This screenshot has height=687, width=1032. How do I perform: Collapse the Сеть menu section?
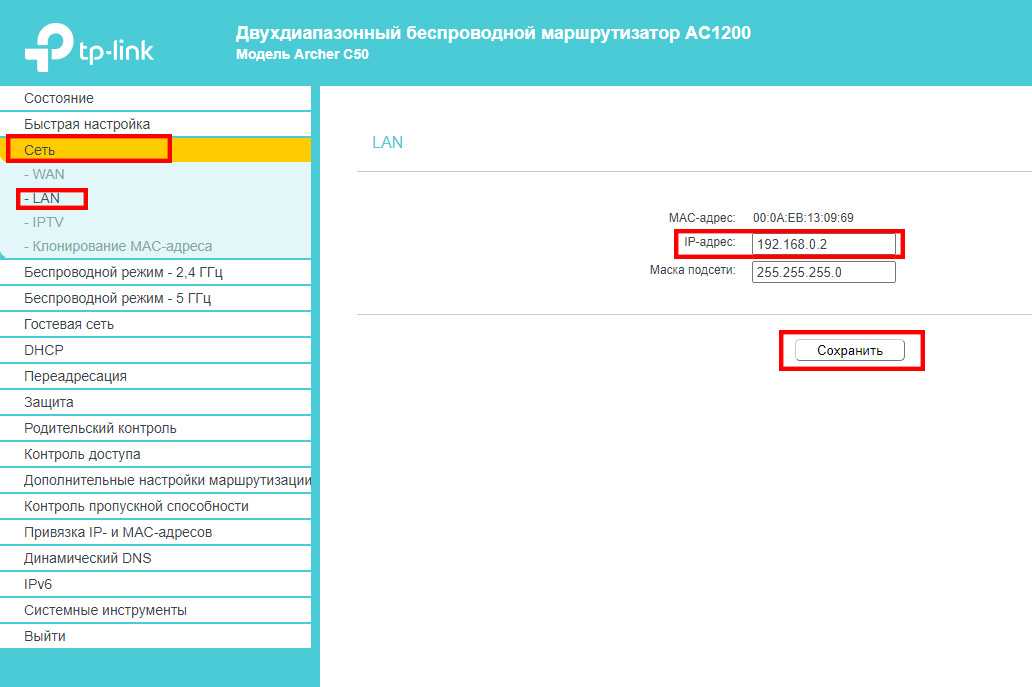point(40,150)
